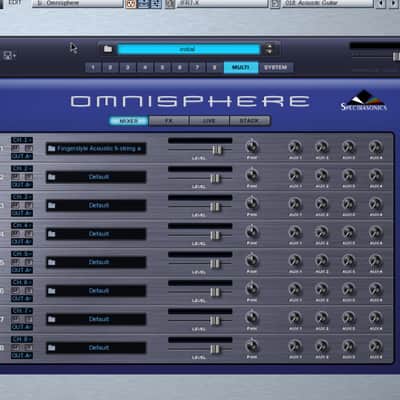Mute part 6 in the mixer
Screen dimensions: 400x400
[x=15, y=291]
